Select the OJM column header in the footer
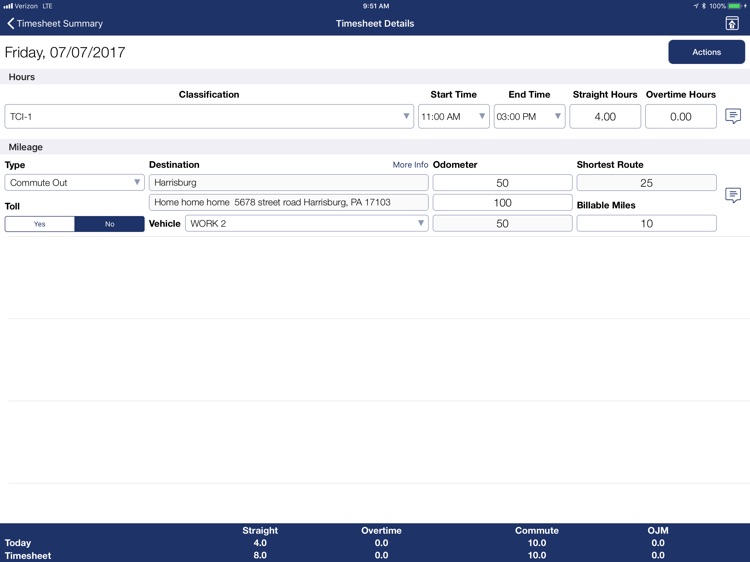The width and height of the screenshot is (750, 562). pyautogui.click(x=658, y=530)
